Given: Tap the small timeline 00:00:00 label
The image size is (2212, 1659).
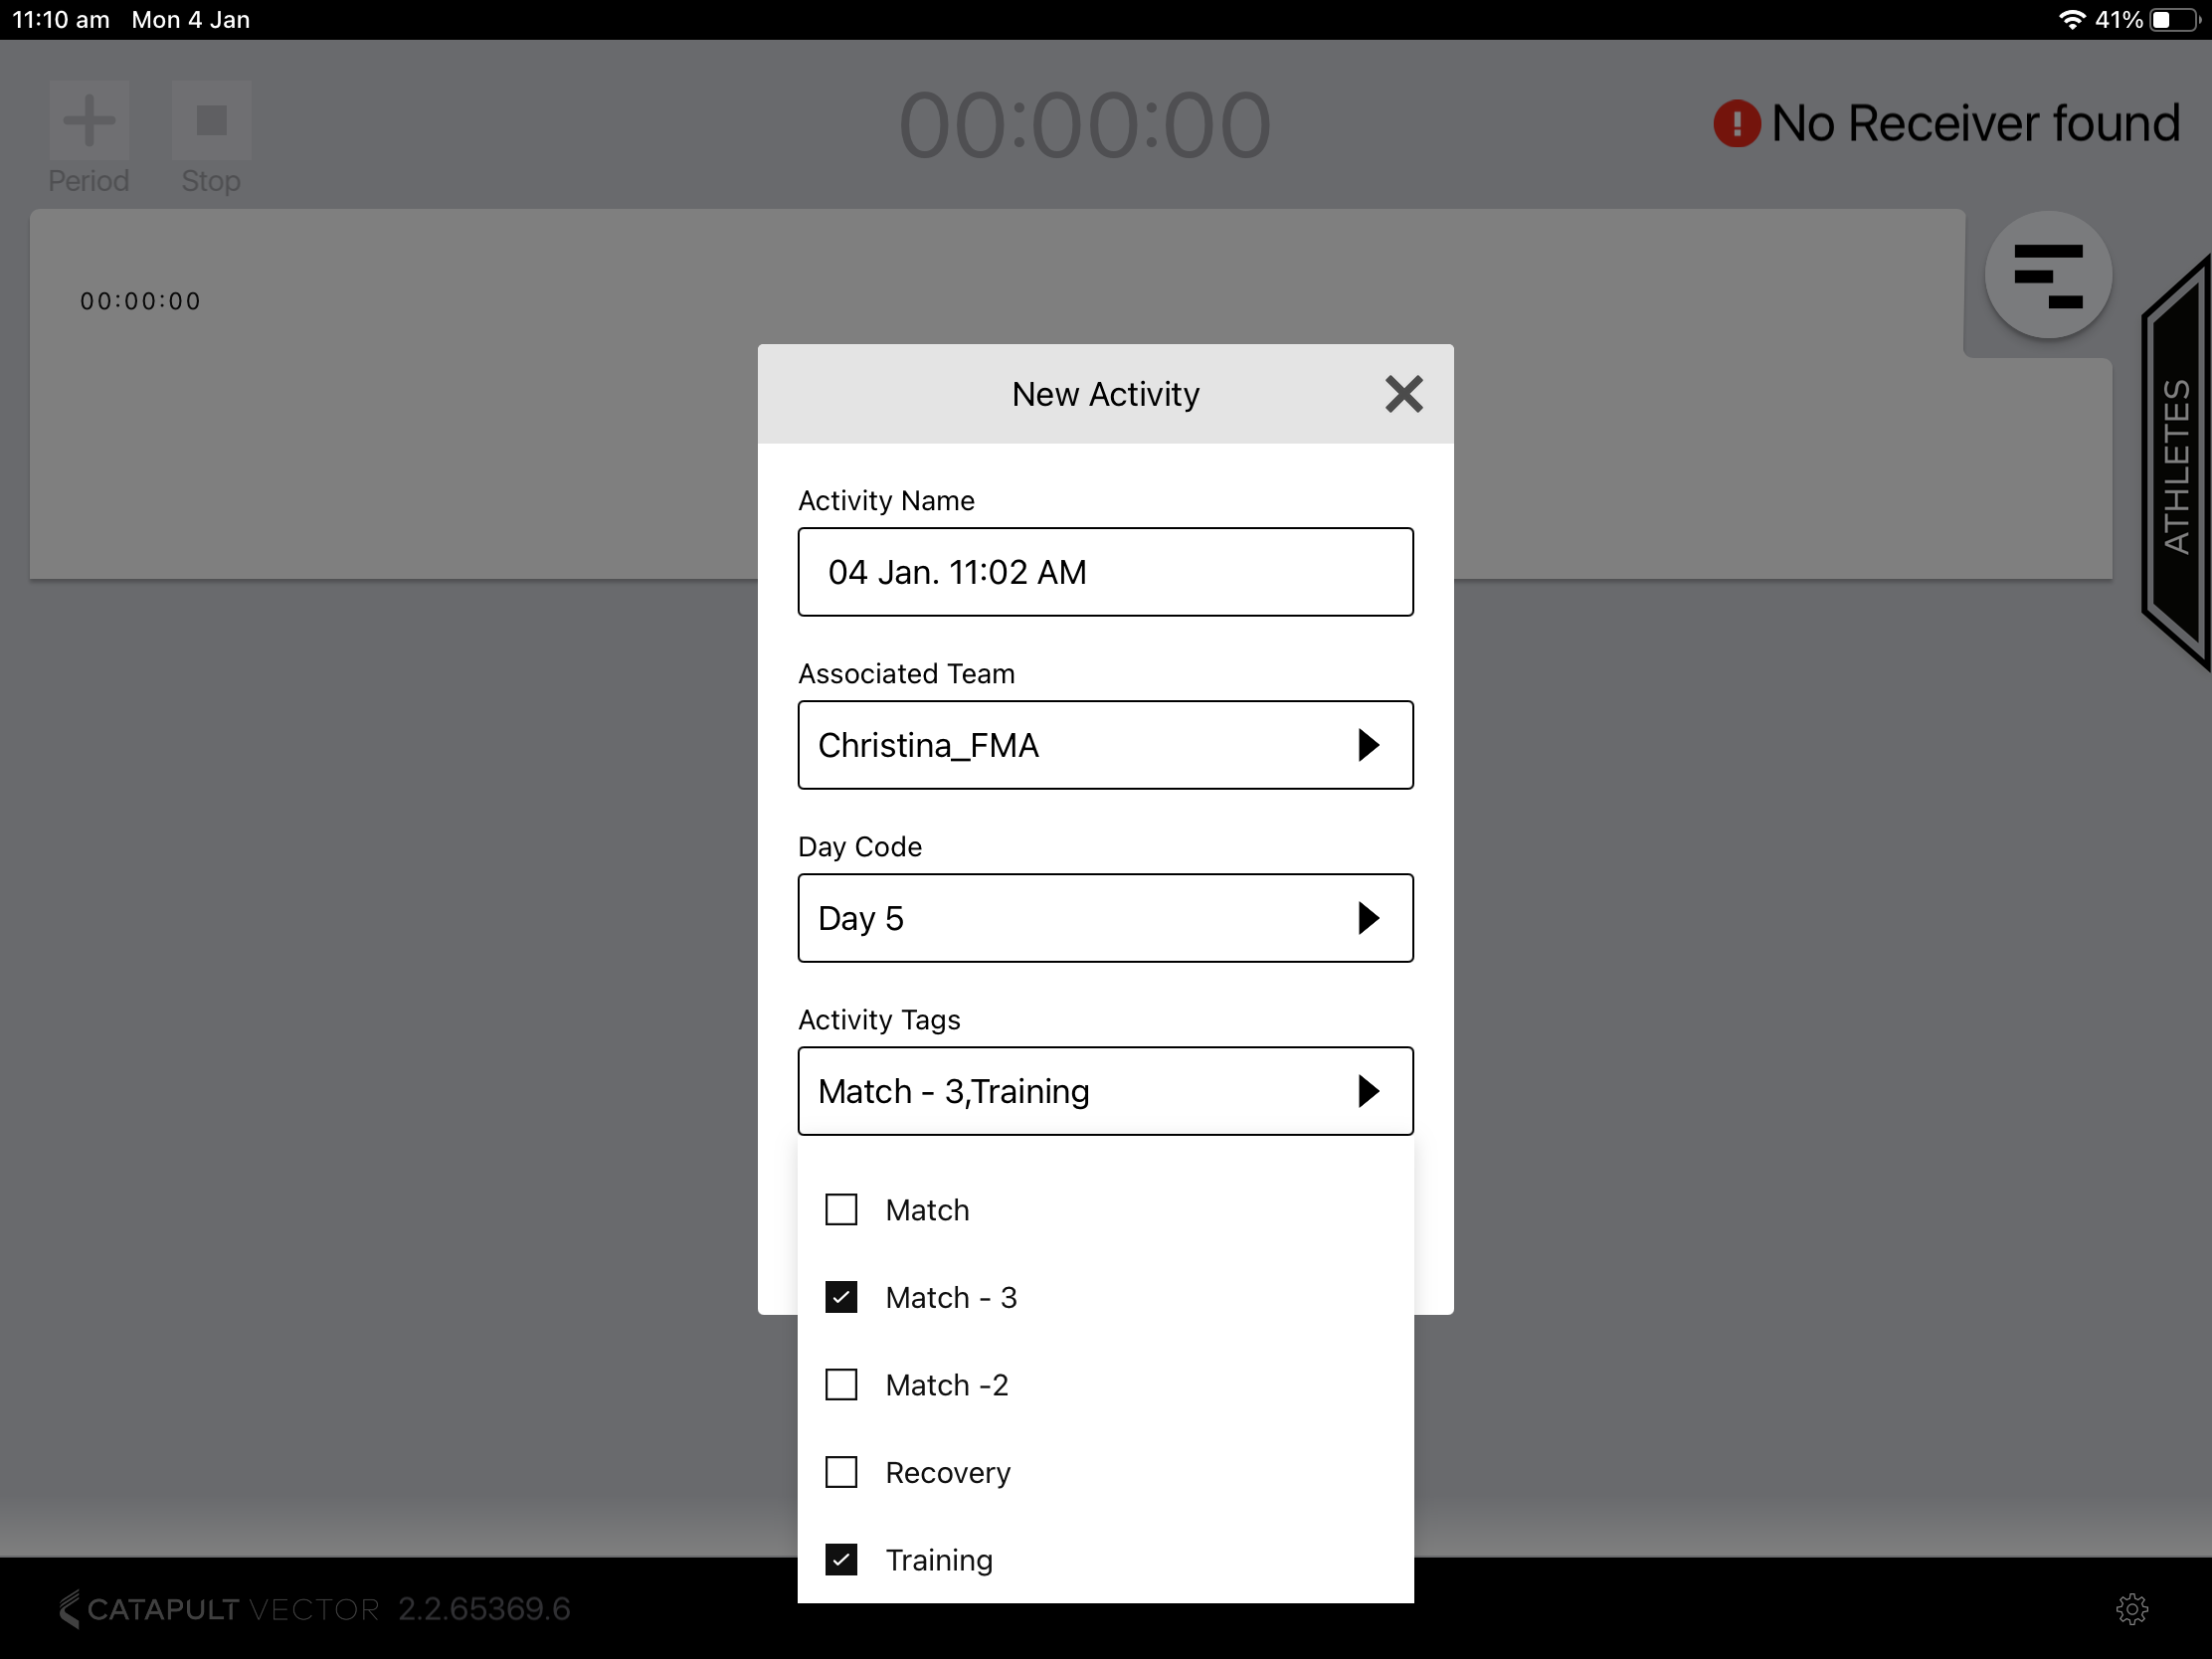Looking at the screenshot, I should click(x=141, y=301).
